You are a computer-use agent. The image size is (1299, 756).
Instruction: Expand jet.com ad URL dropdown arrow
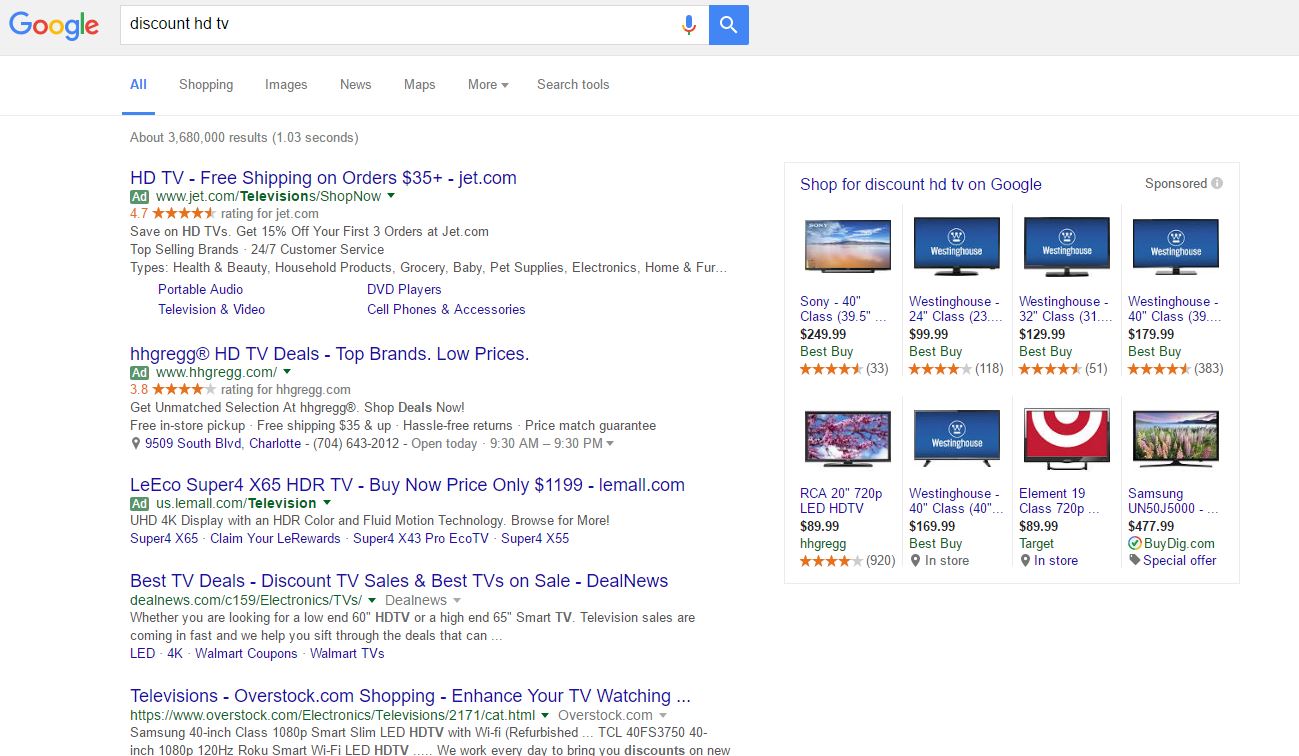click(x=391, y=196)
